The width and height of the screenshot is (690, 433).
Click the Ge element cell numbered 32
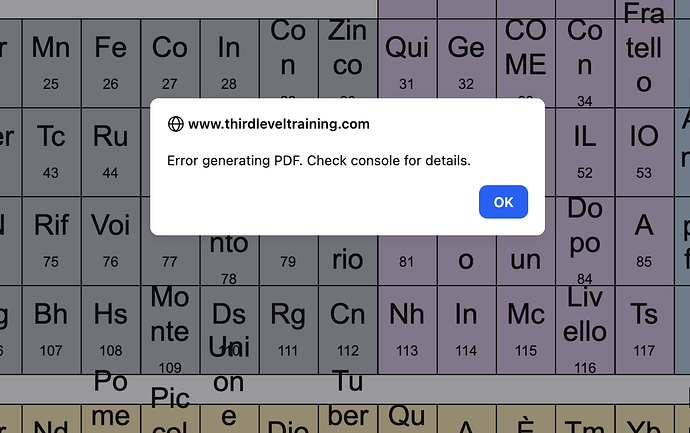point(466,62)
